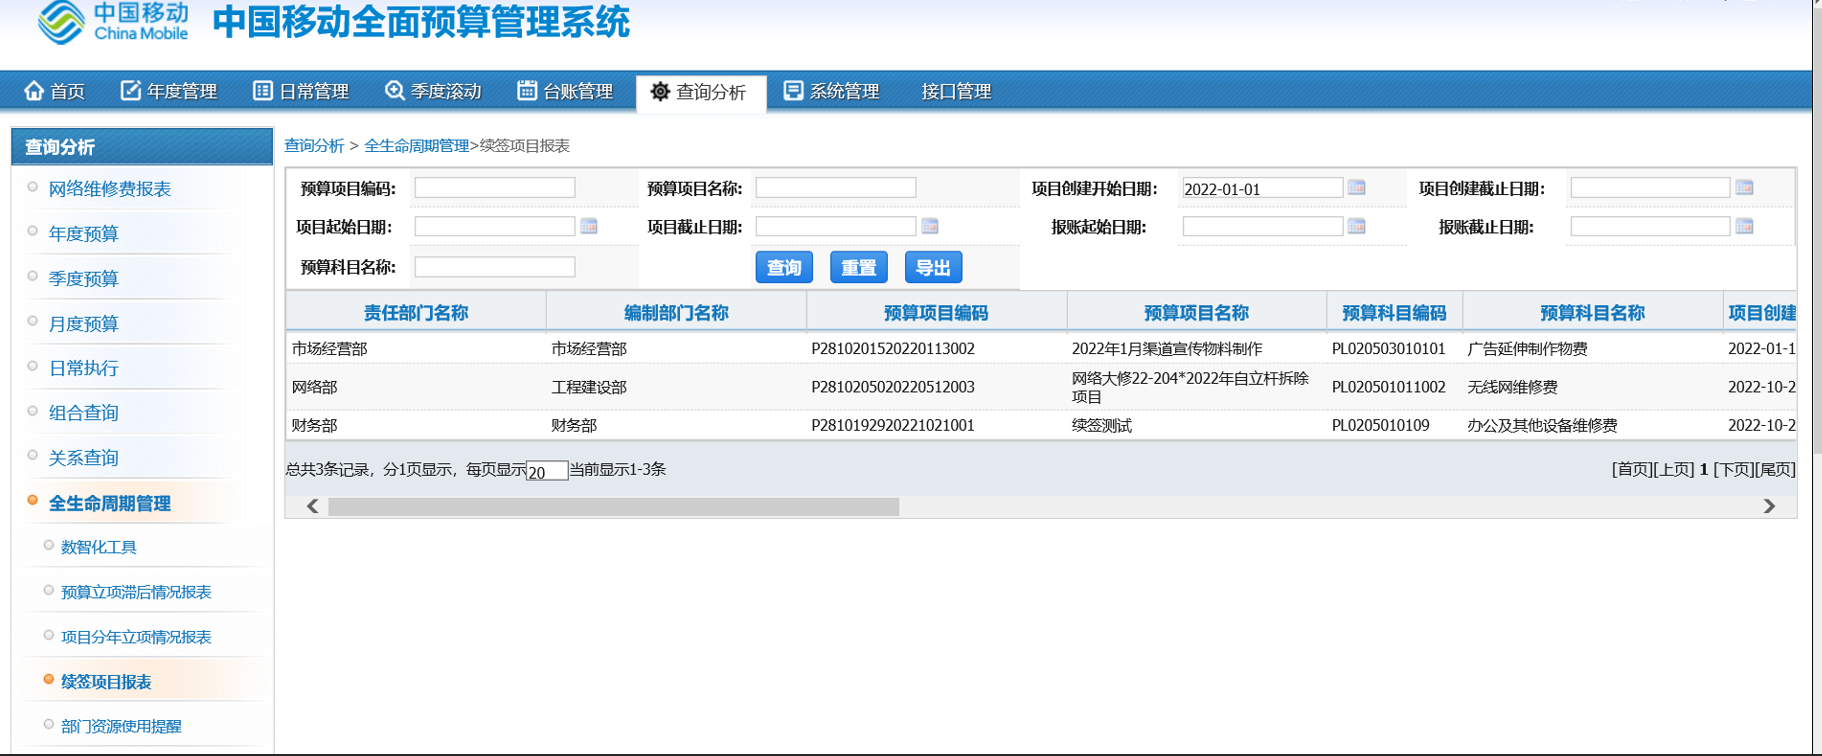The image size is (1822, 756).
Task: Open 部门资源使用提醒
Action: 121,726
